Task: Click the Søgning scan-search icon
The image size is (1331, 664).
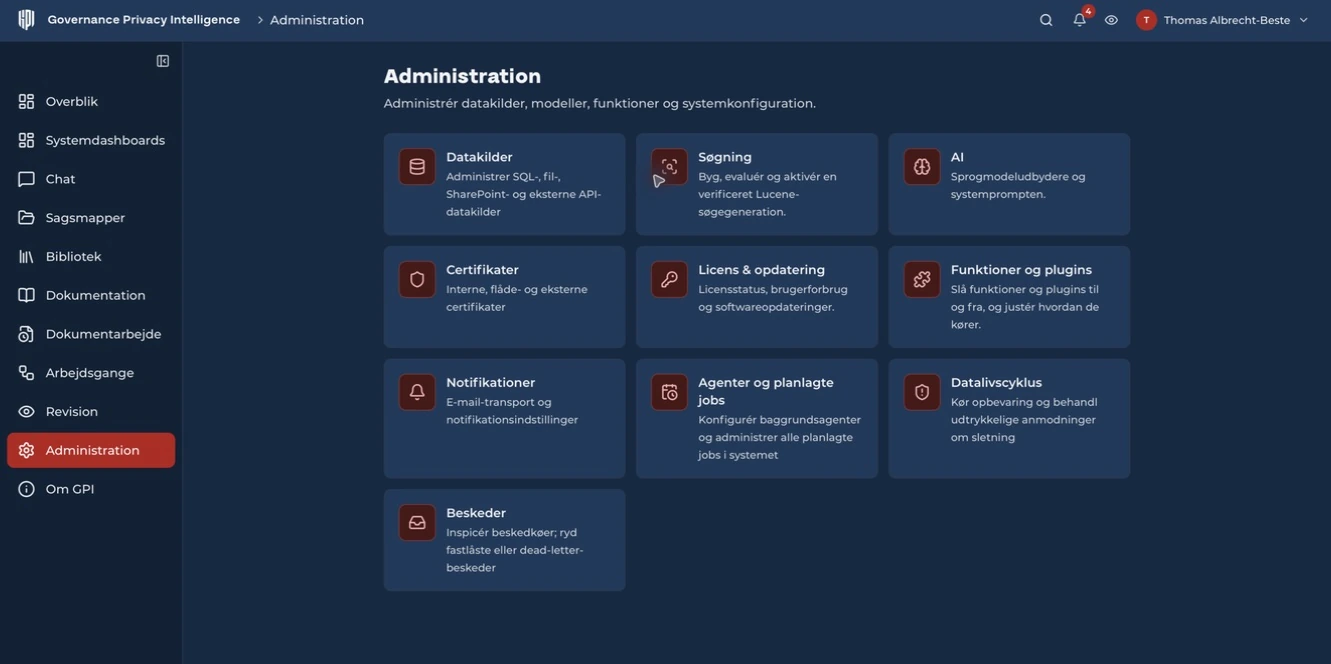Action: (x=669, y=167)
